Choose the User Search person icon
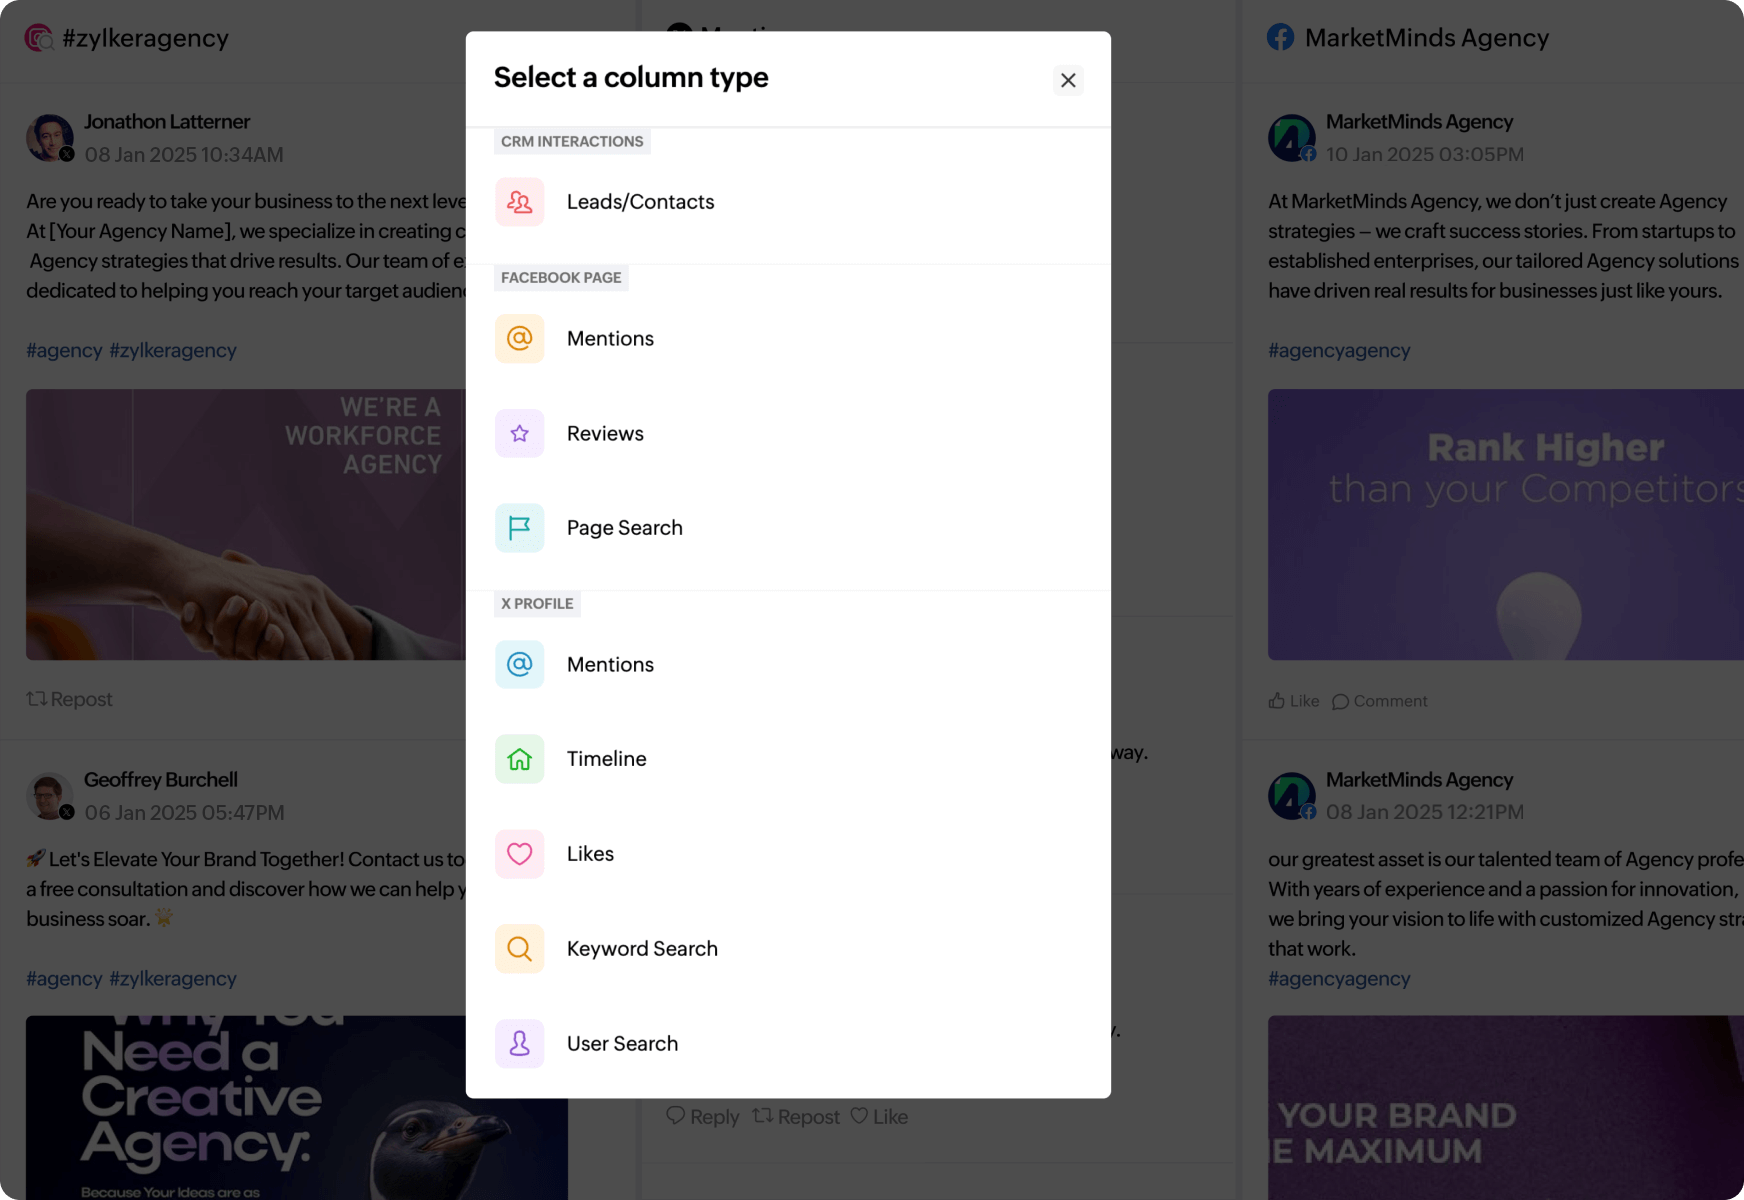1744x1200 pixels. click(x=519, y=1043)
